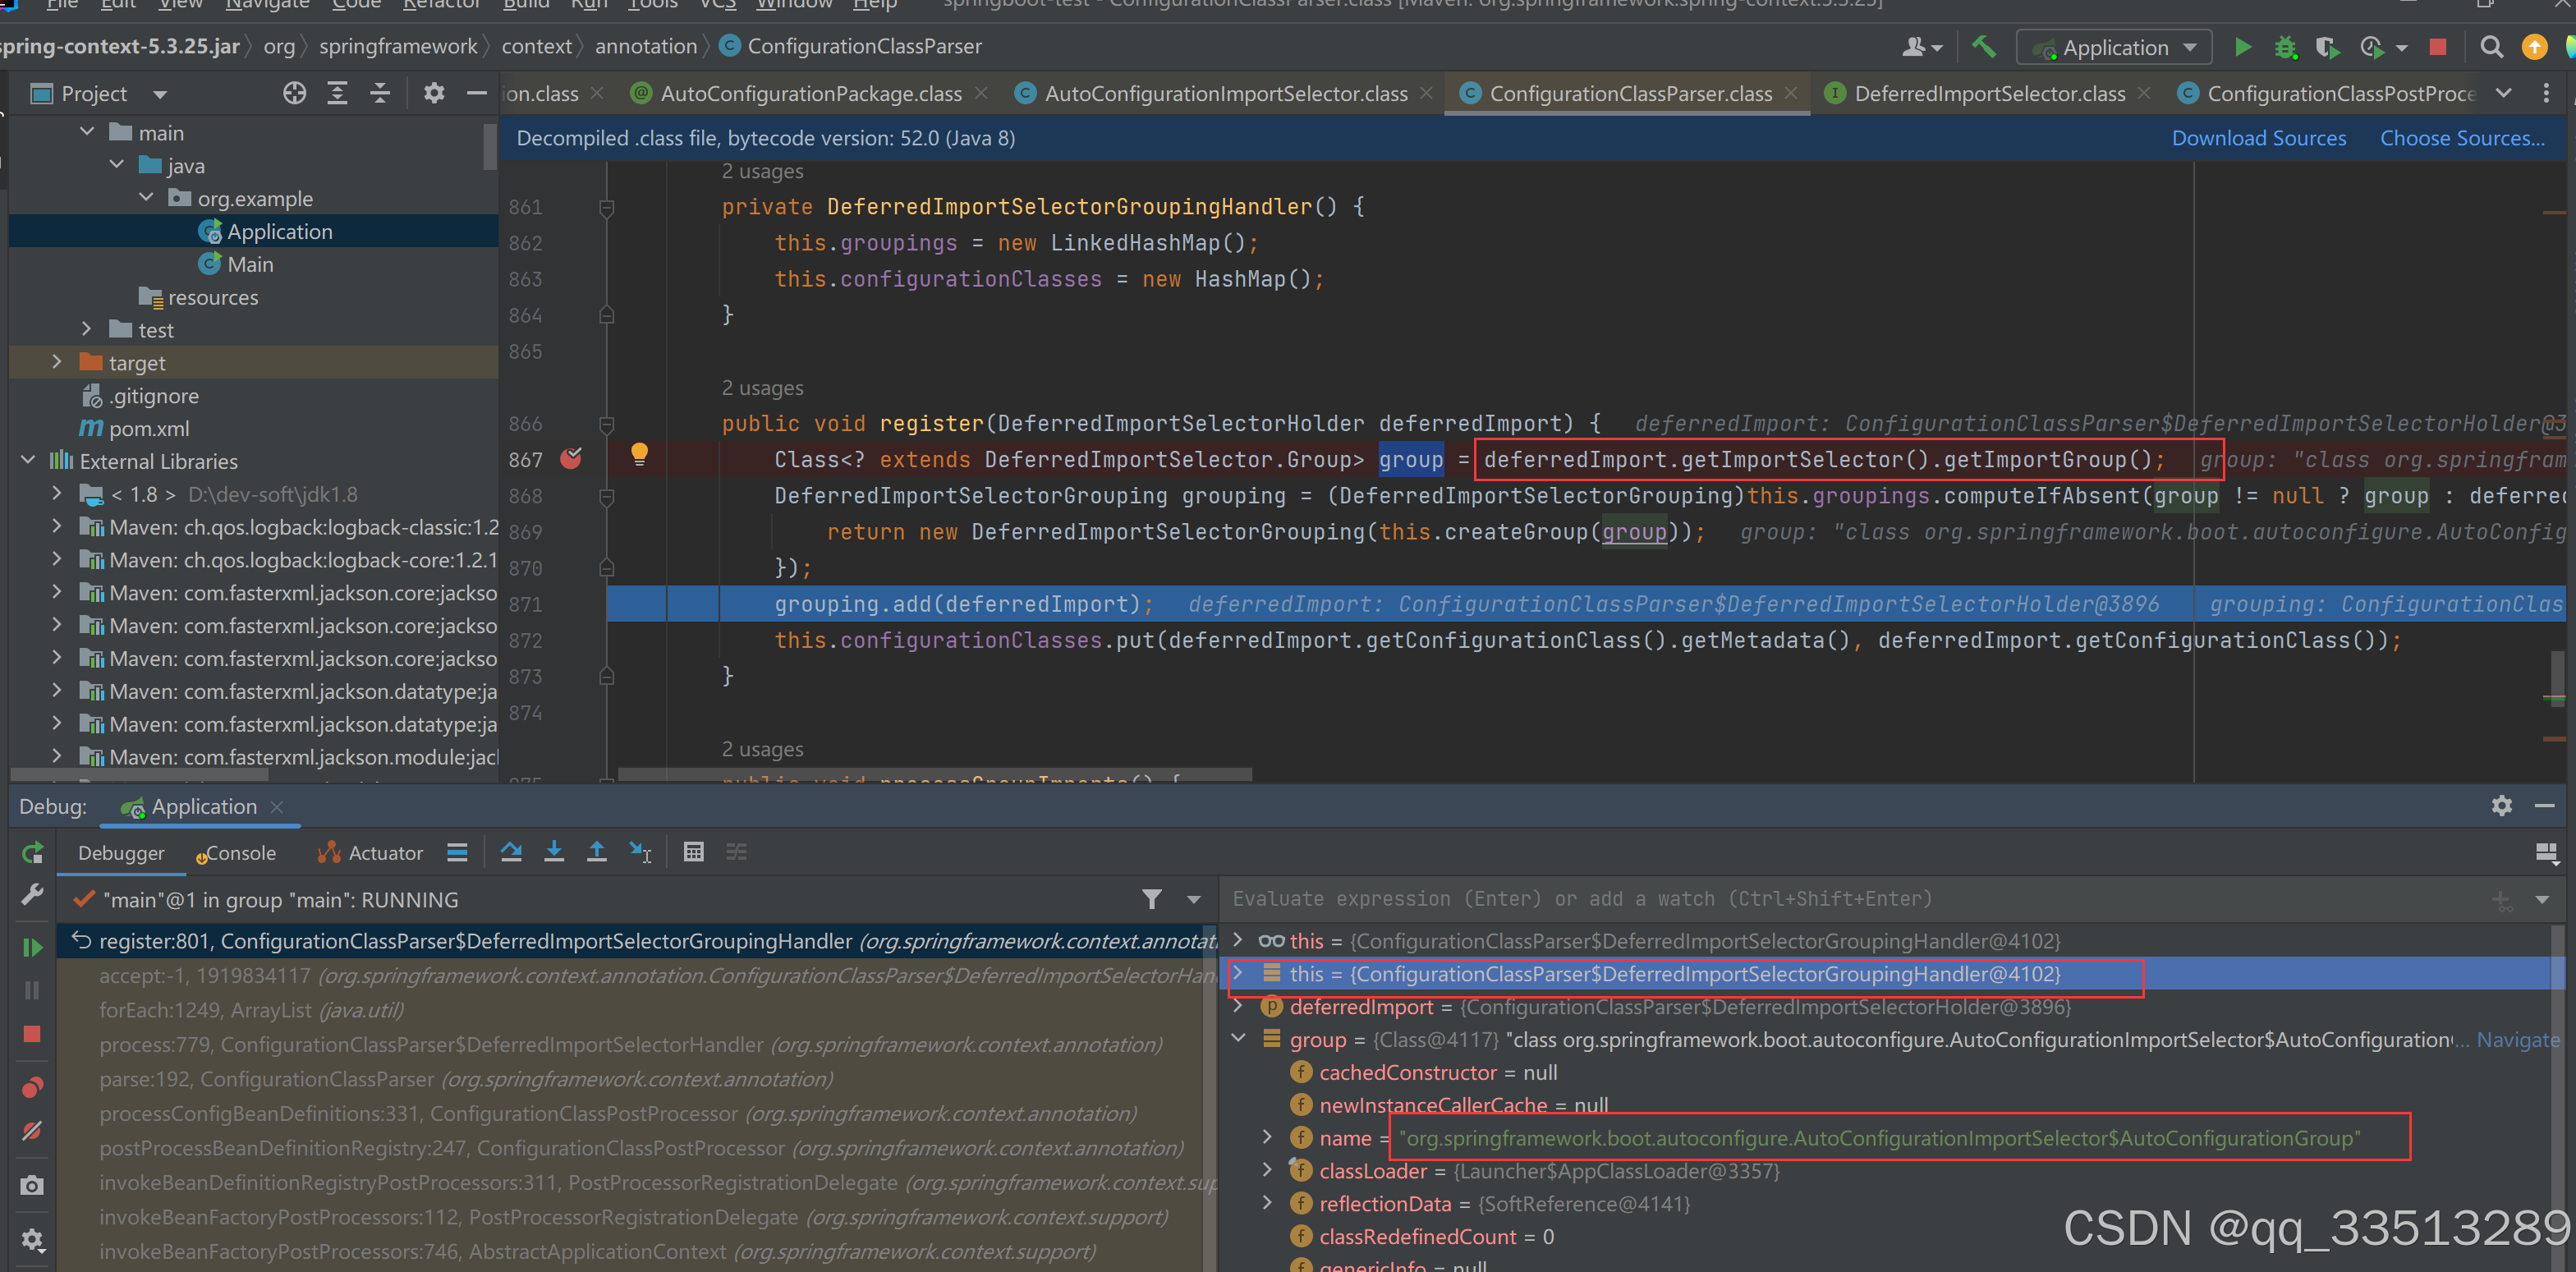The height and width of the screenshot is (1272, 2576).
Task: Open search with the magnifier icon top right
Action: coord(2492,46)
